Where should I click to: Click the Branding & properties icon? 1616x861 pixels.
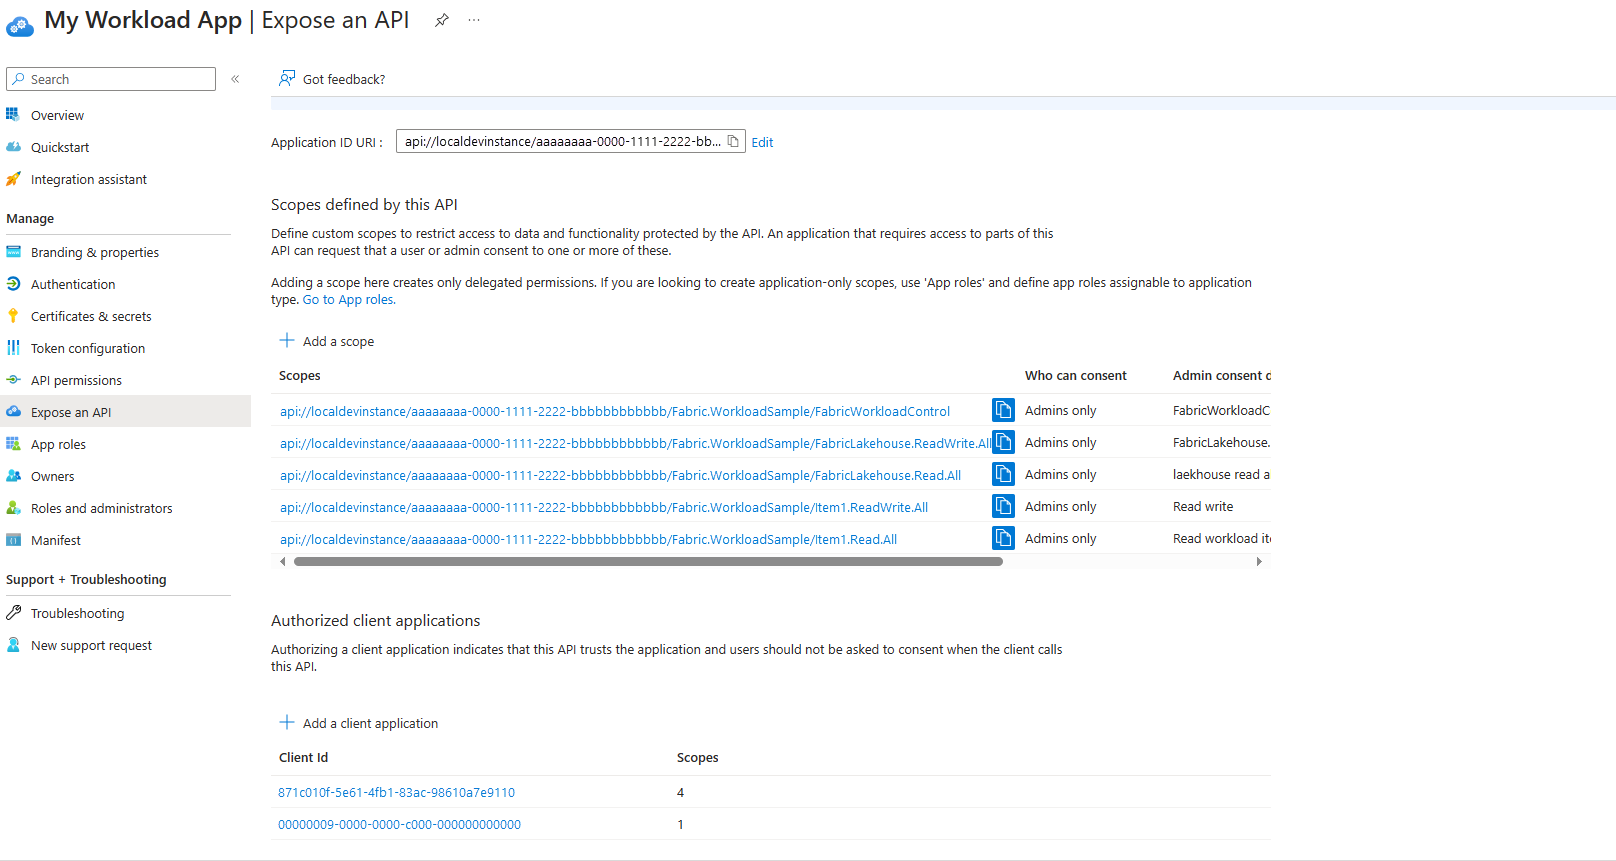point(13,251)
